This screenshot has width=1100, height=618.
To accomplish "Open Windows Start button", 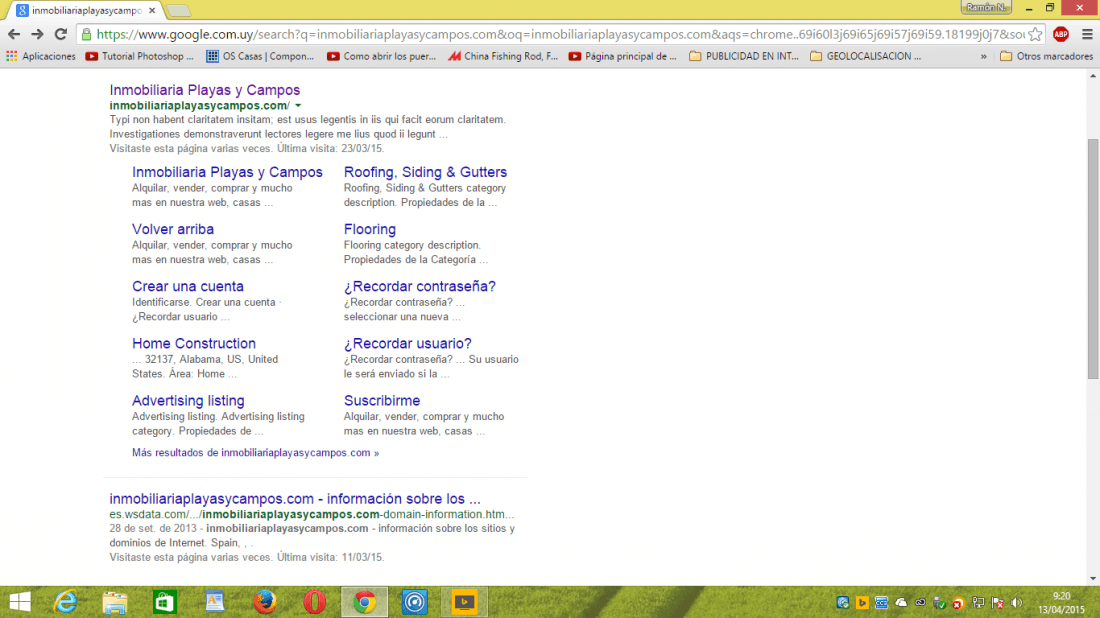I will click(x=20, y=603).
